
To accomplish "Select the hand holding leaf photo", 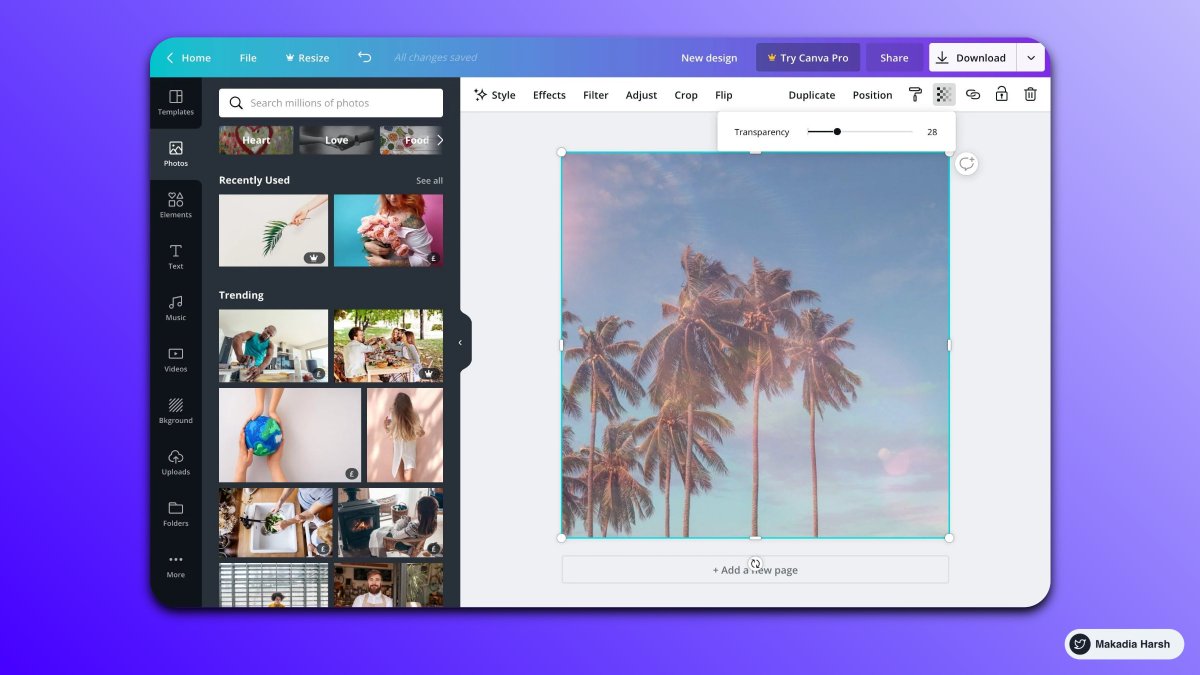I will [x=273, y=231].
